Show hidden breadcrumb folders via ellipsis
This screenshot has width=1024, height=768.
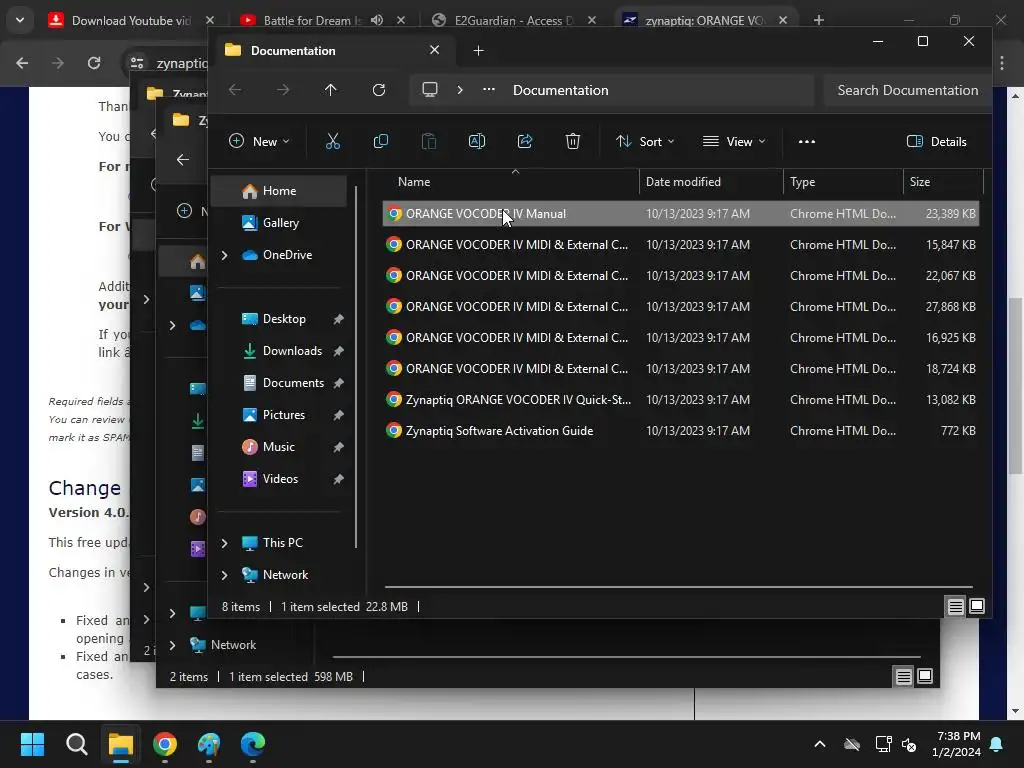point(488,90)
